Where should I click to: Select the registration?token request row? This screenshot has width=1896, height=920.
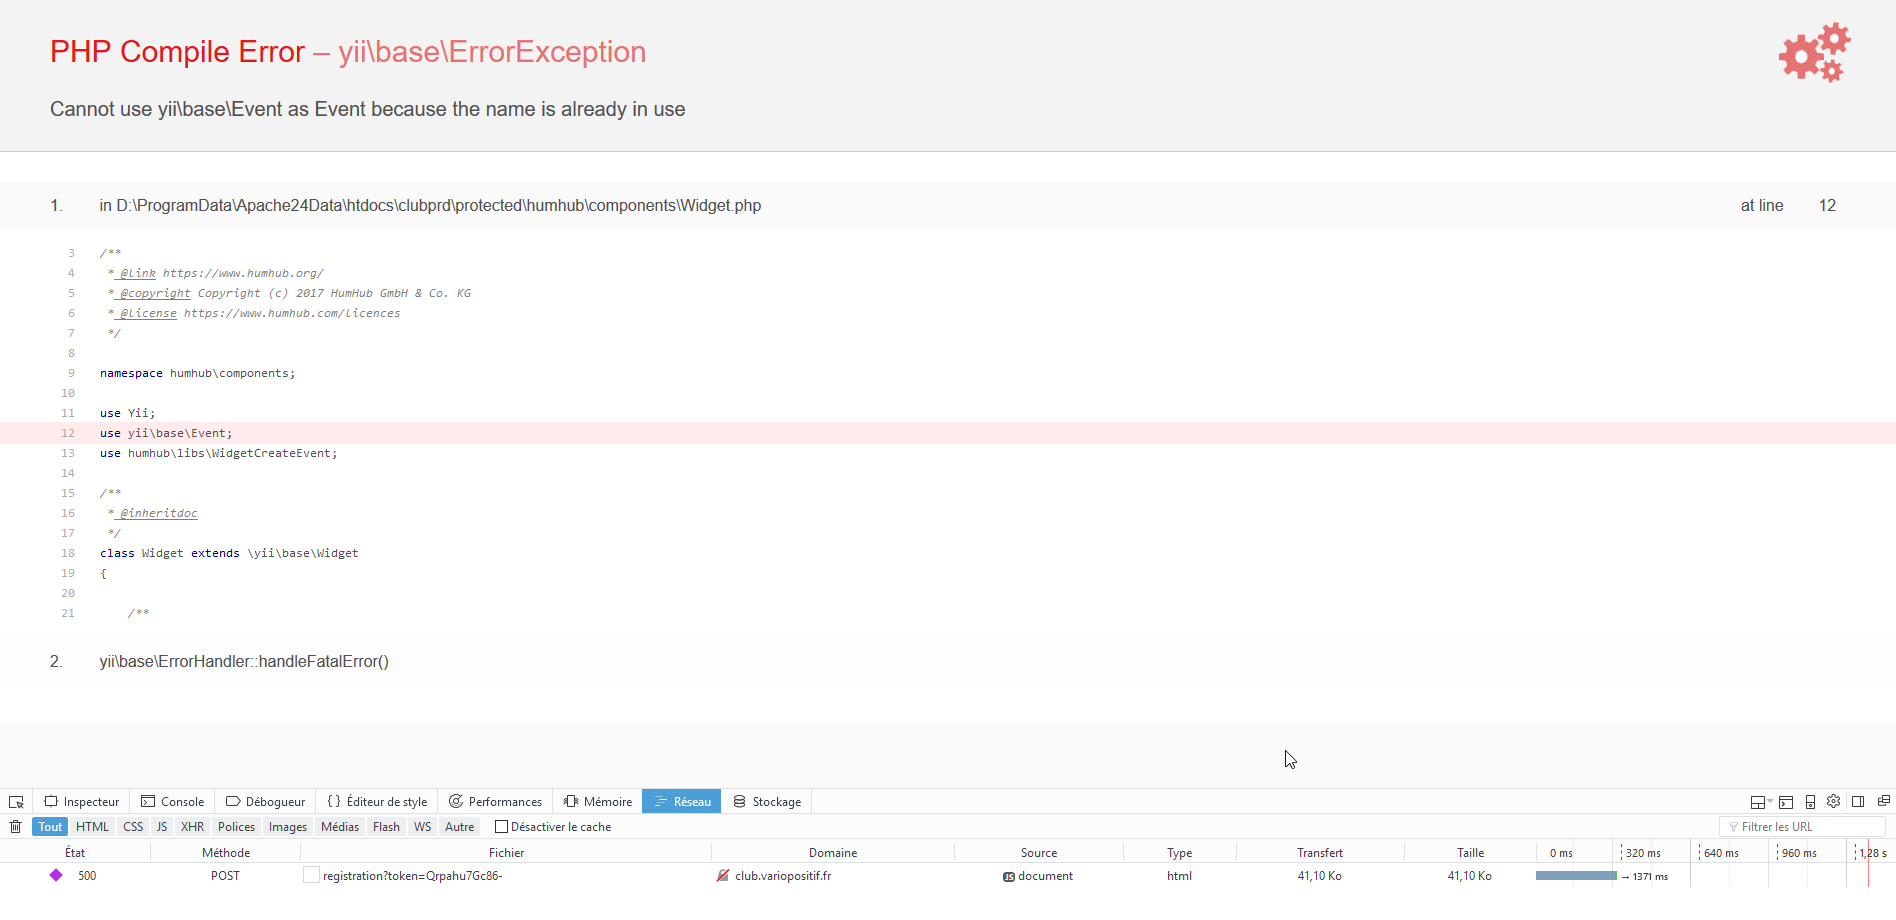[948, 875]
